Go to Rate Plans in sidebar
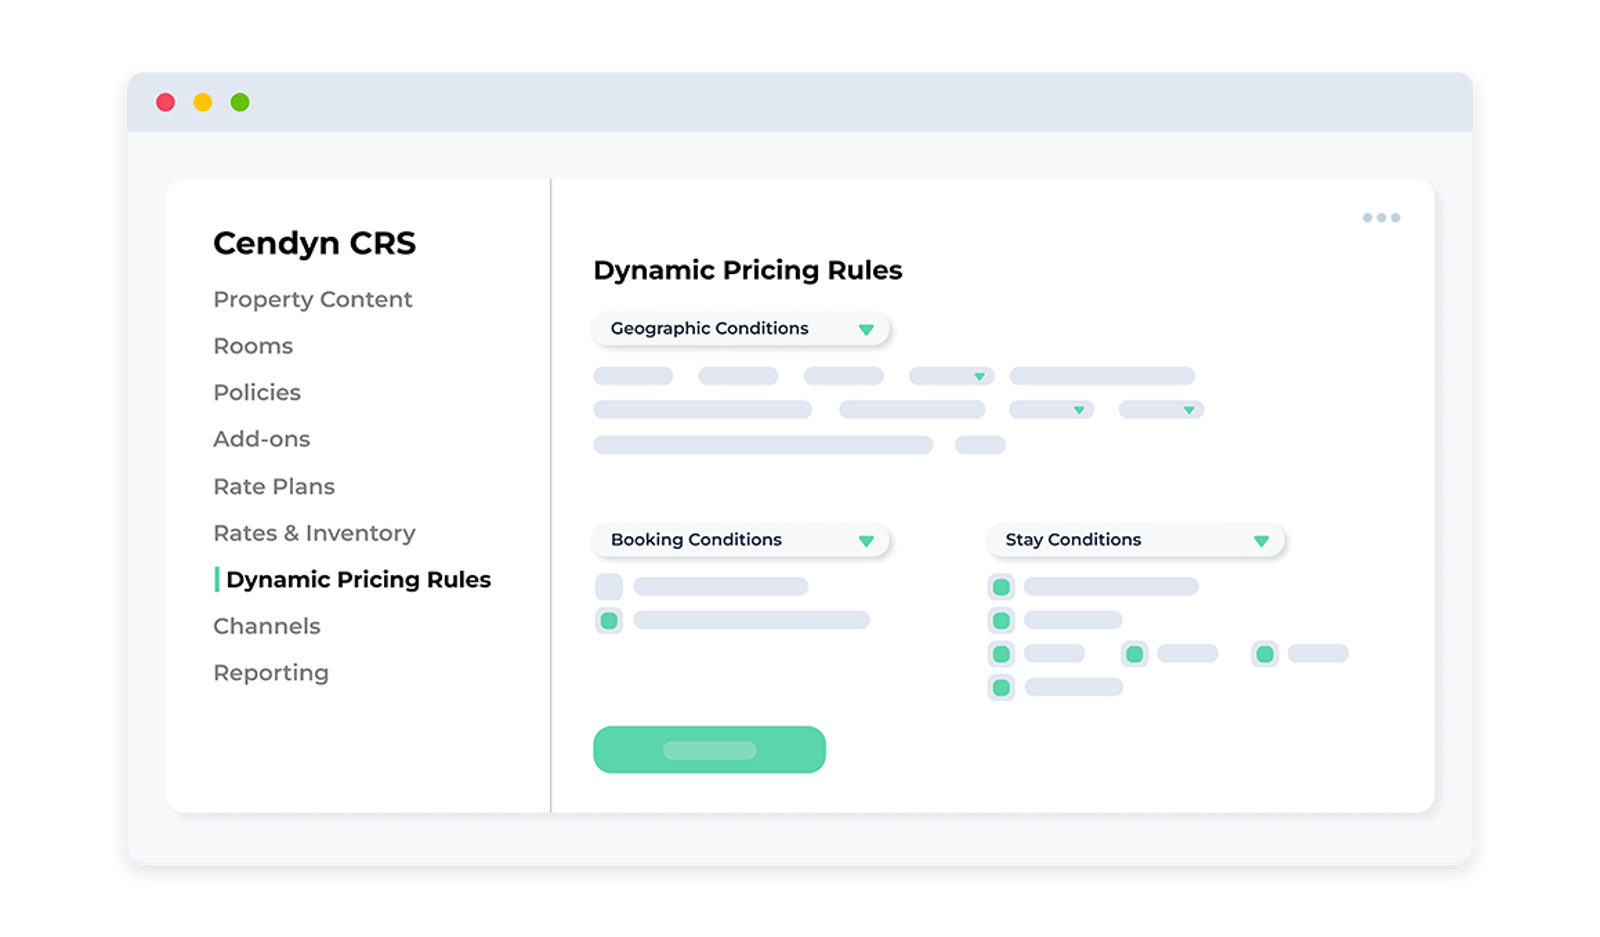The height and width of the screenshot is (937, 1600). [x=274, y=486]
